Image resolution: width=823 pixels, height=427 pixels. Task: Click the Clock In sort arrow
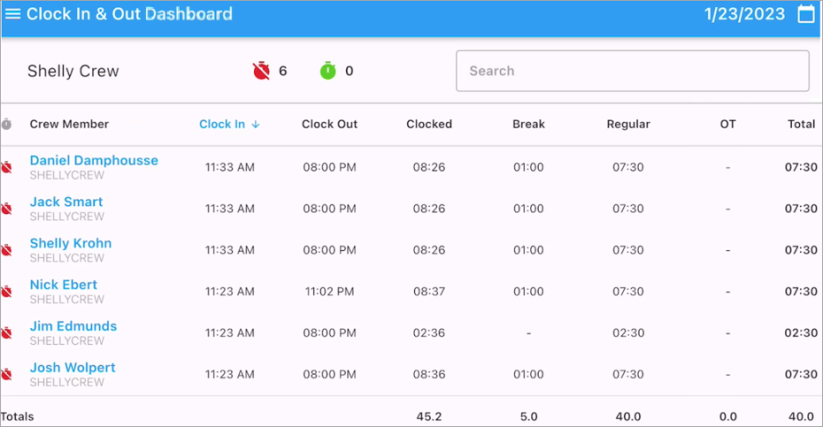[256, 124]
